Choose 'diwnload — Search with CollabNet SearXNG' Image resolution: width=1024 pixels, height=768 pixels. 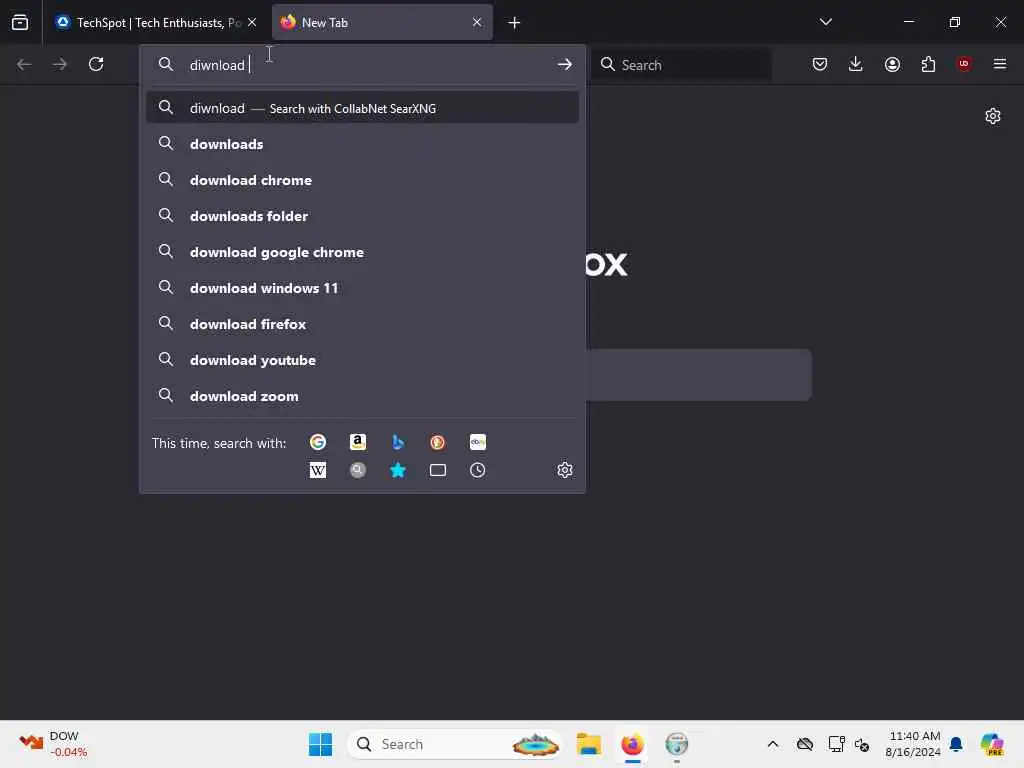(362, 108)
